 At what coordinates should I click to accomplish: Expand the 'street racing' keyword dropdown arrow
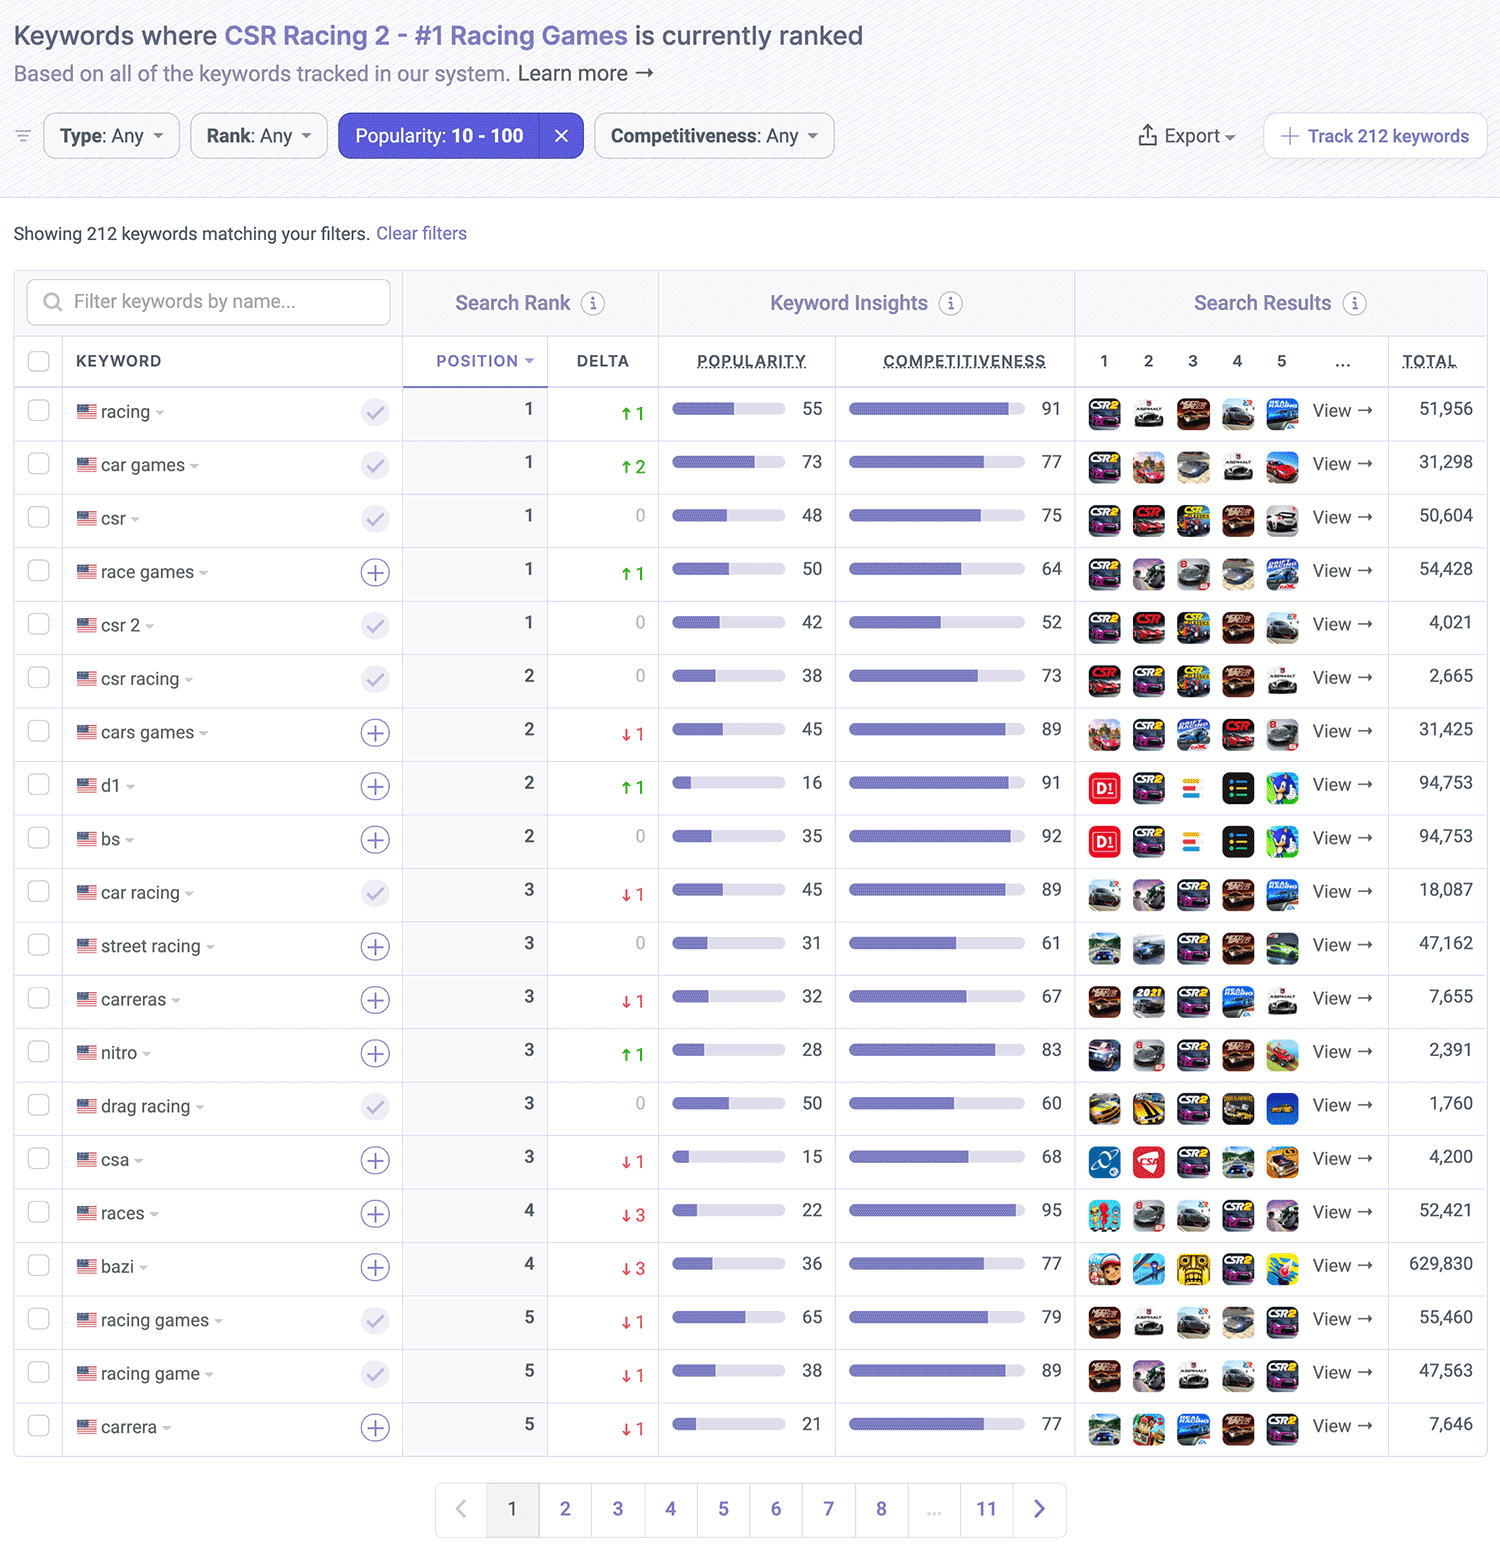point(210,948)
